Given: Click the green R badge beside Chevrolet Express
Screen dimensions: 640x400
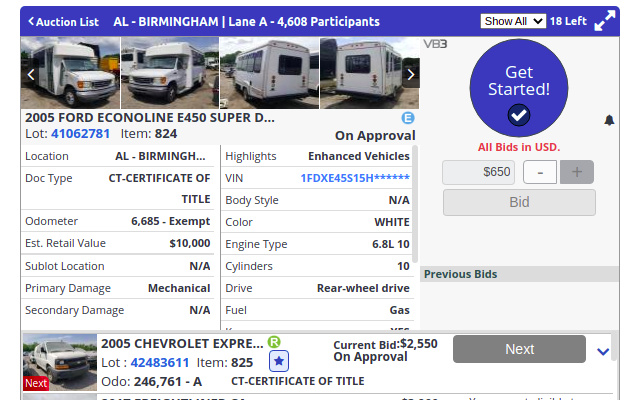Looking at the screenshot, I should pos(274,342).
